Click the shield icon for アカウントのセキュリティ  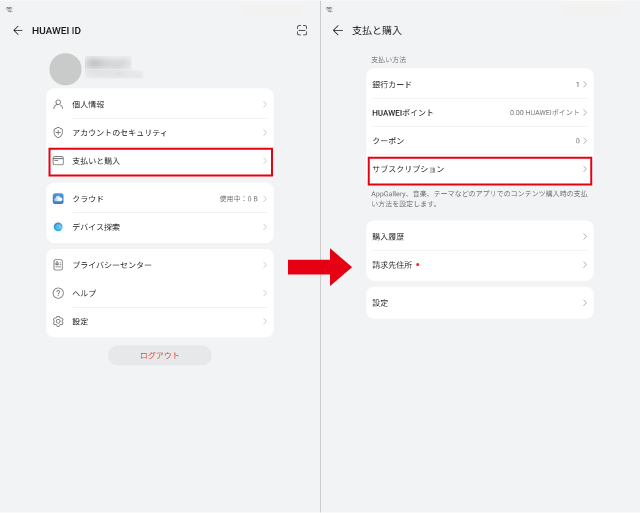(x=58, y=132)
